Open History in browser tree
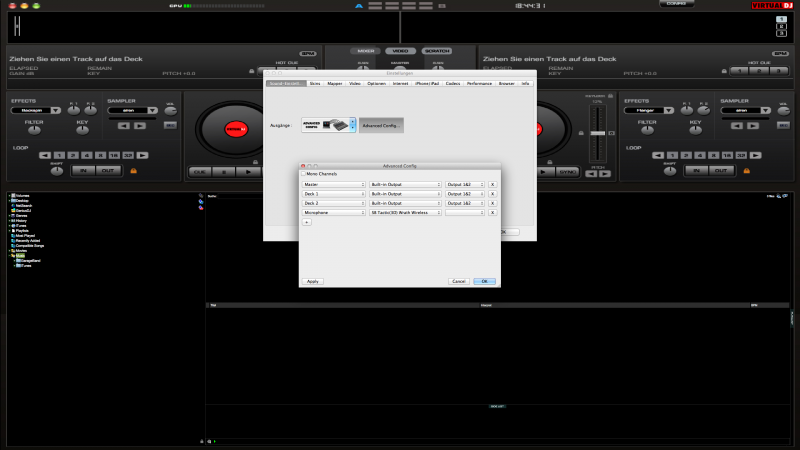Image resolution: width=800 pixels, height=450 pixels. [x=21, y=220]
